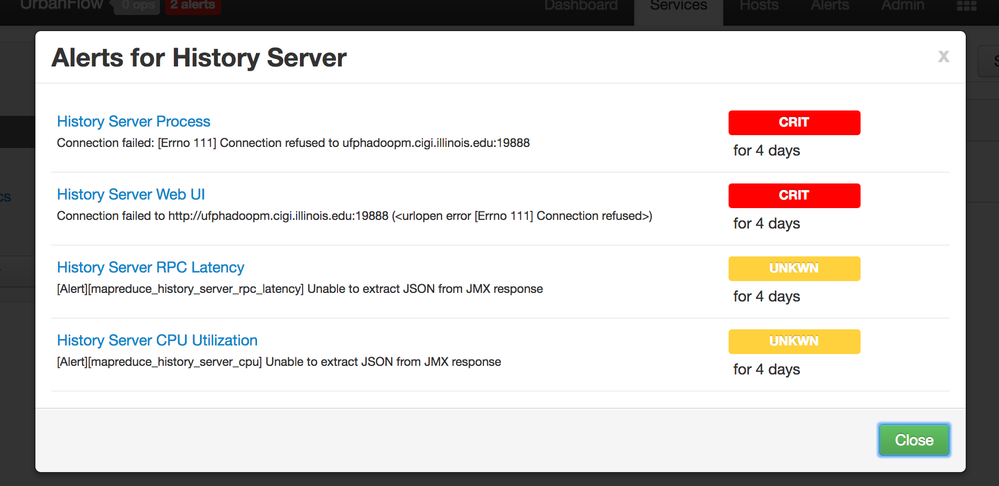Open the Dashboard tab in the top navigation
This screenshot has width=999, height=486.
[580, 6]
